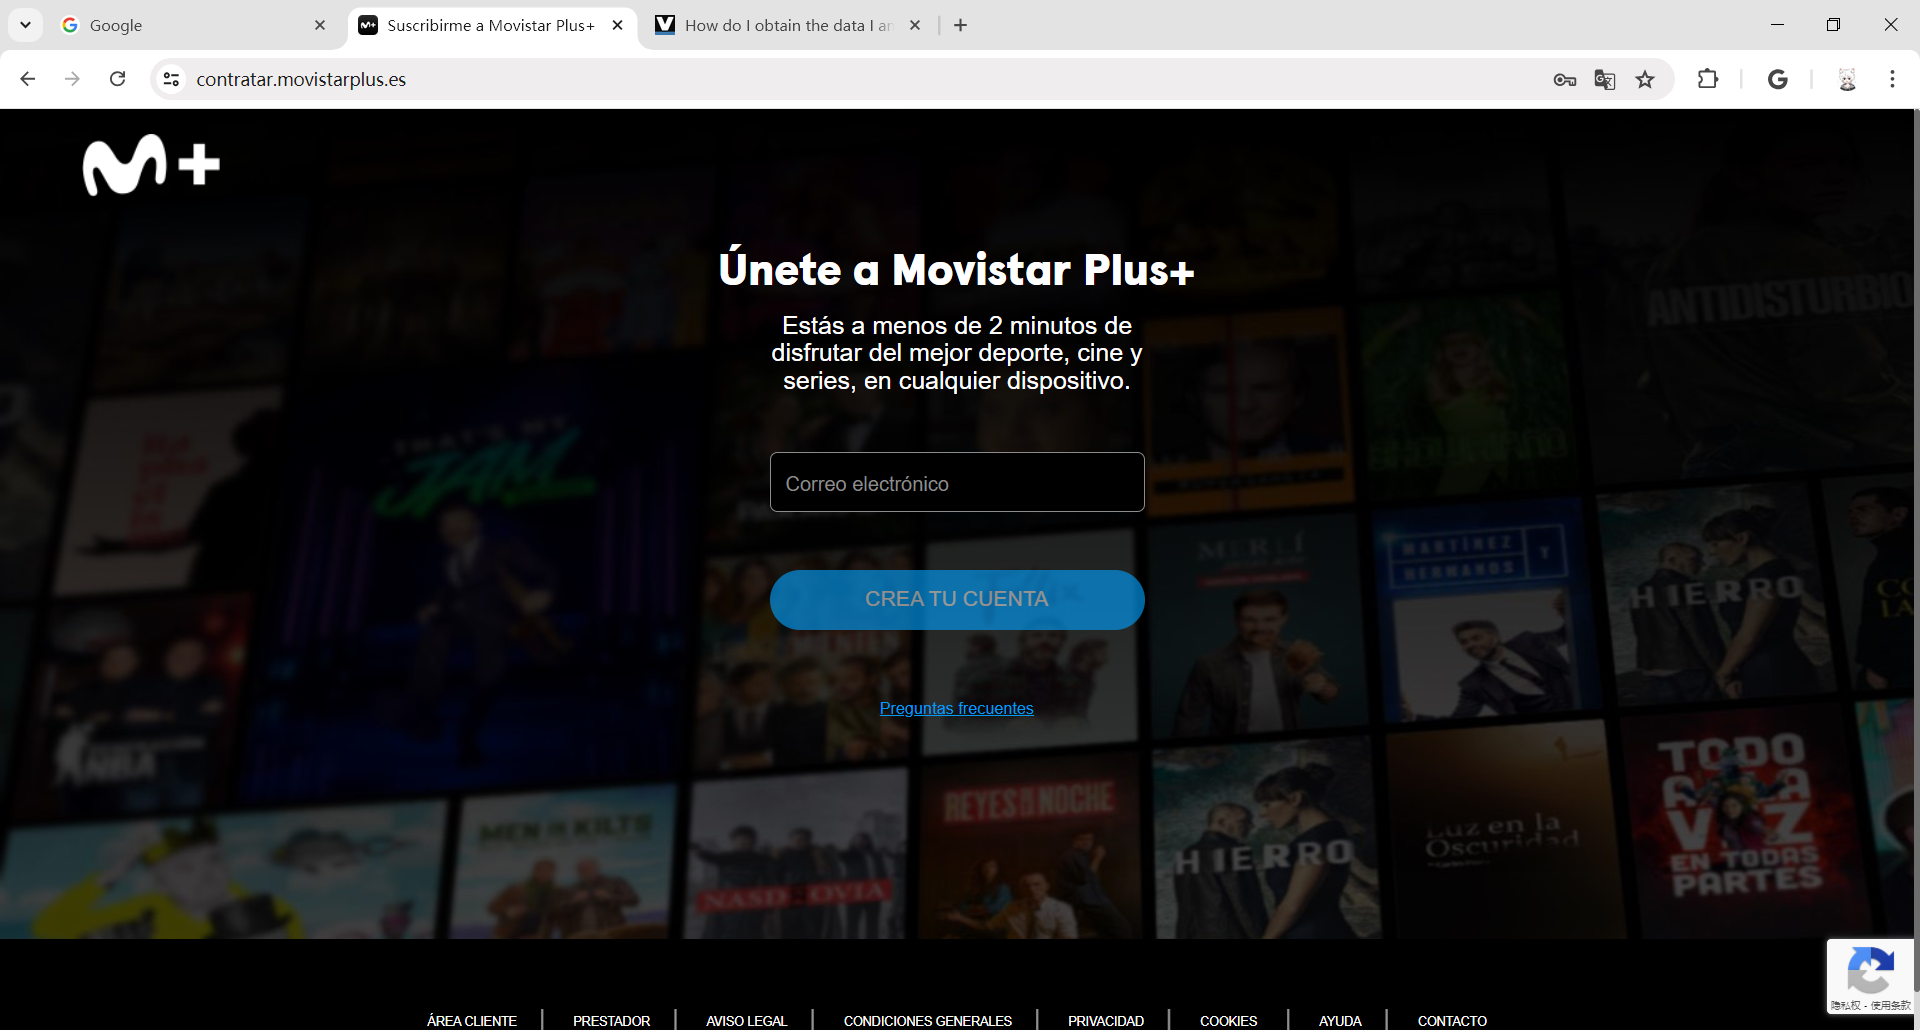
Task: Open the browser profile avatar
Action: click(x=1847, y=79)
